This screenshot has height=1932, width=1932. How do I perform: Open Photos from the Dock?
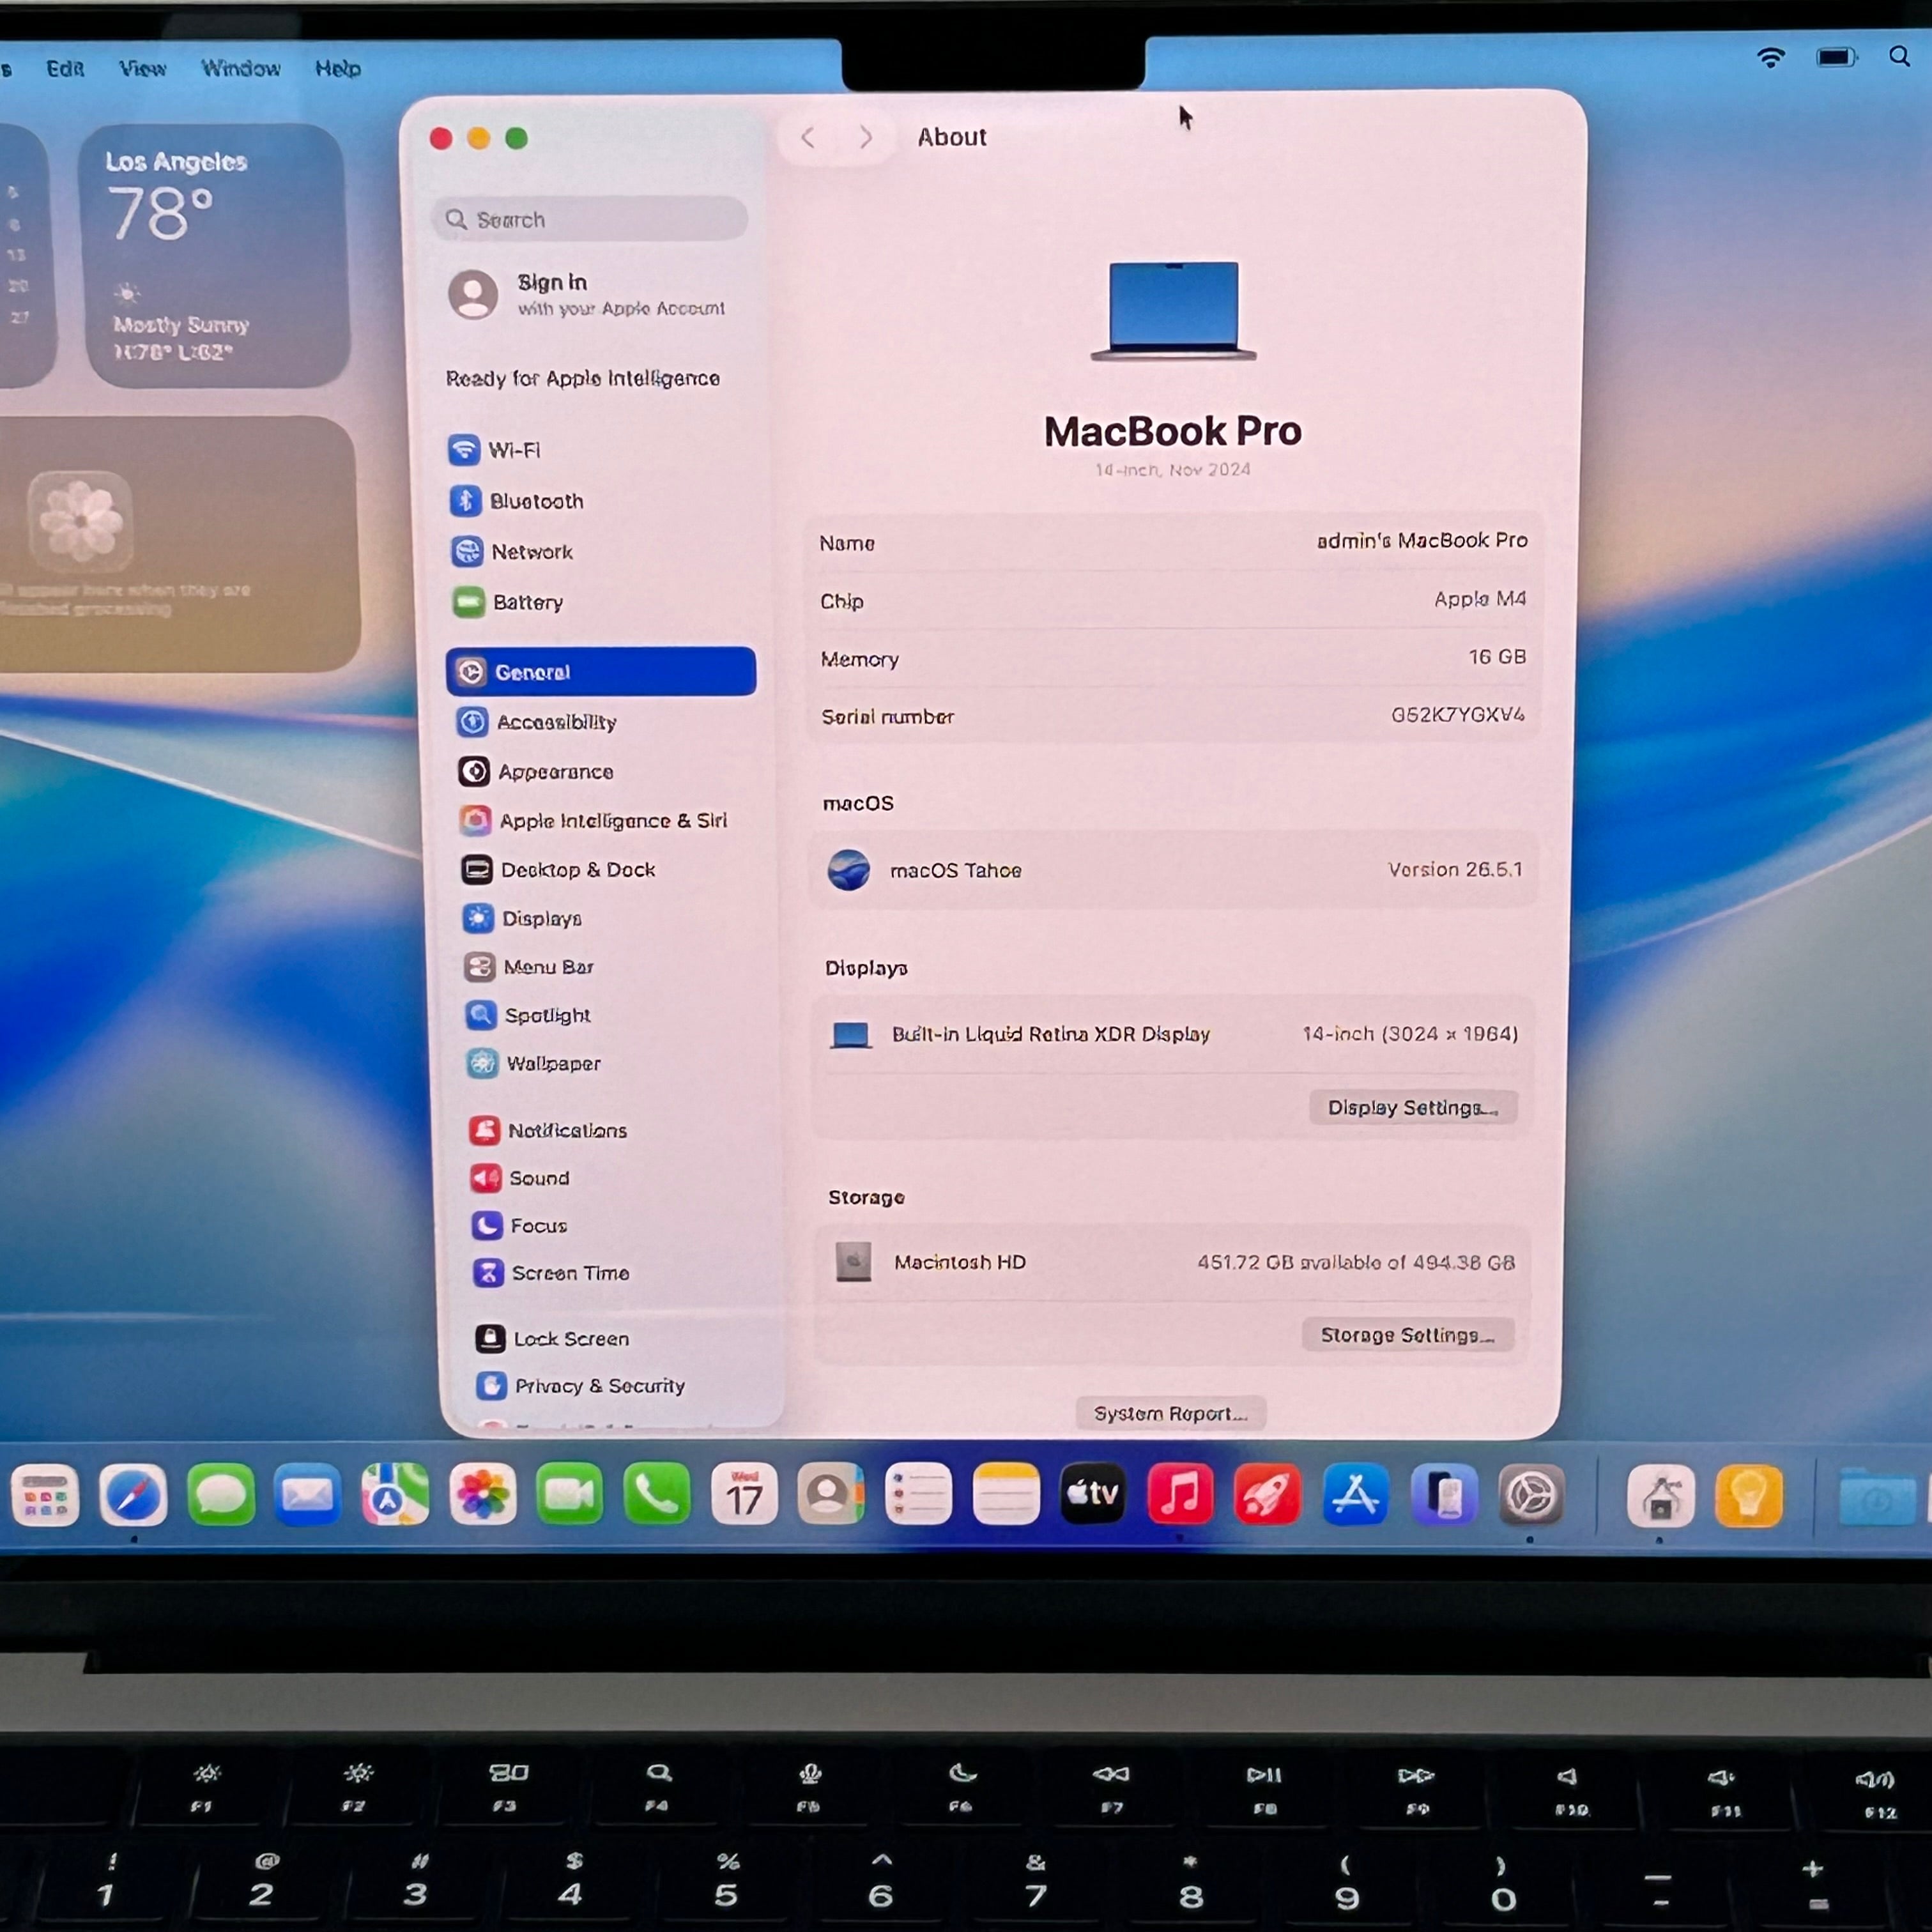point(483,1494)
